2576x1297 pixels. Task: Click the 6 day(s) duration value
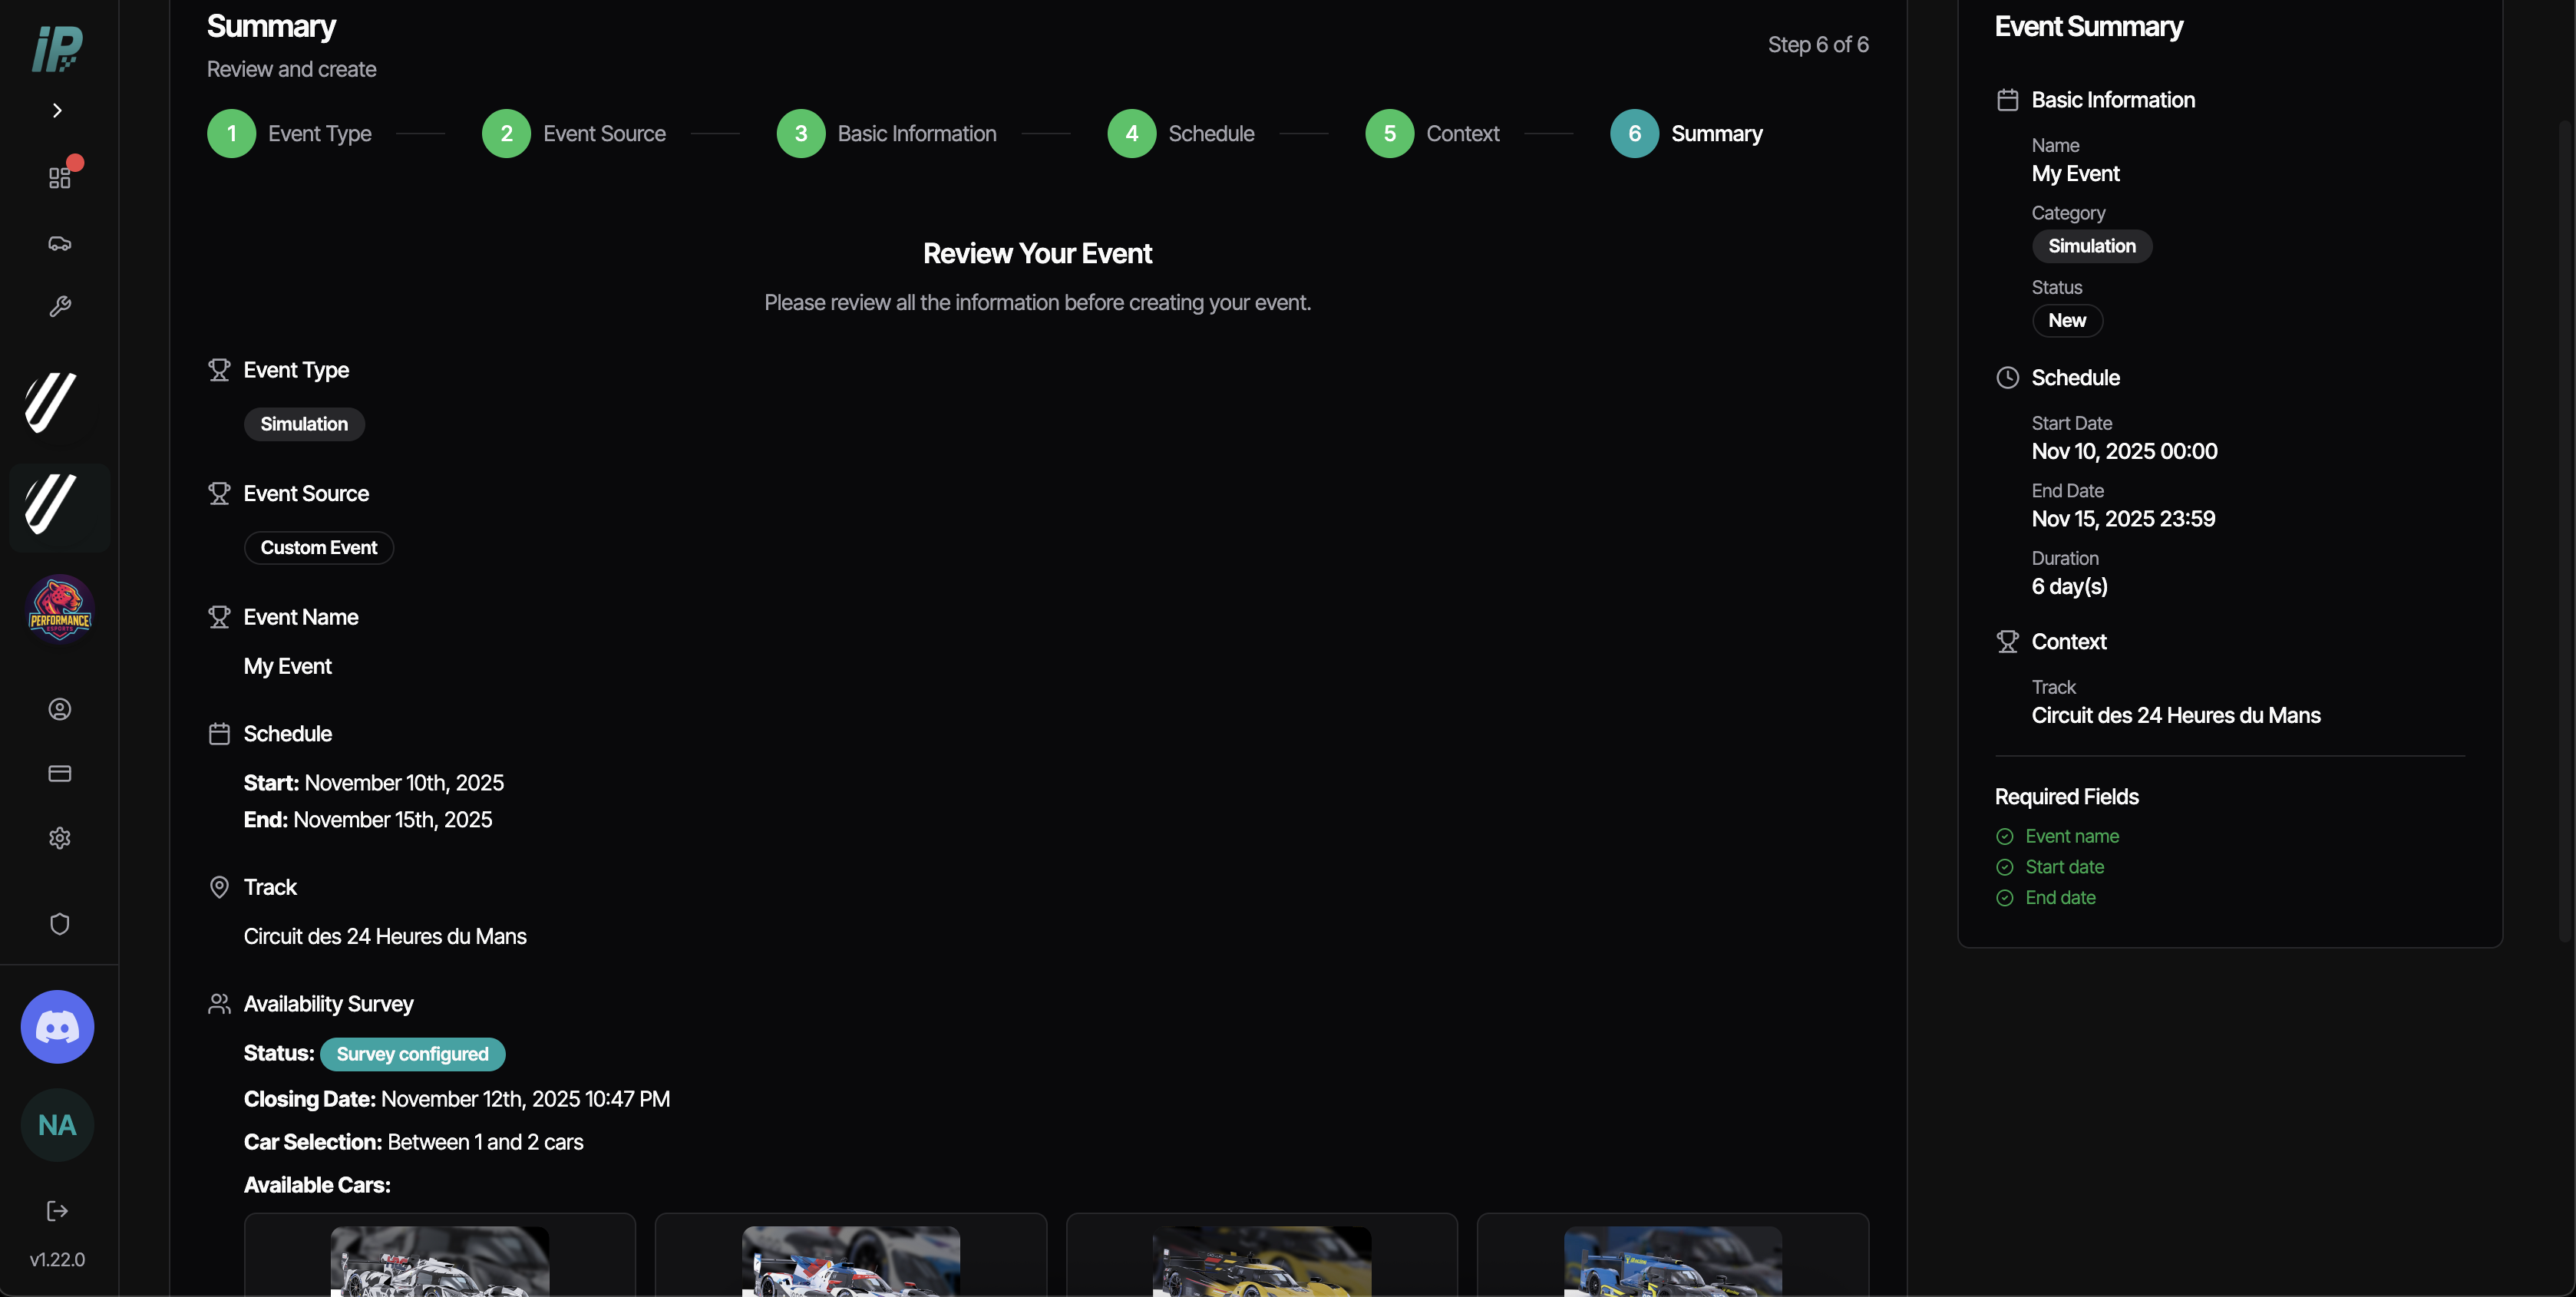[x=2069, y=587]
